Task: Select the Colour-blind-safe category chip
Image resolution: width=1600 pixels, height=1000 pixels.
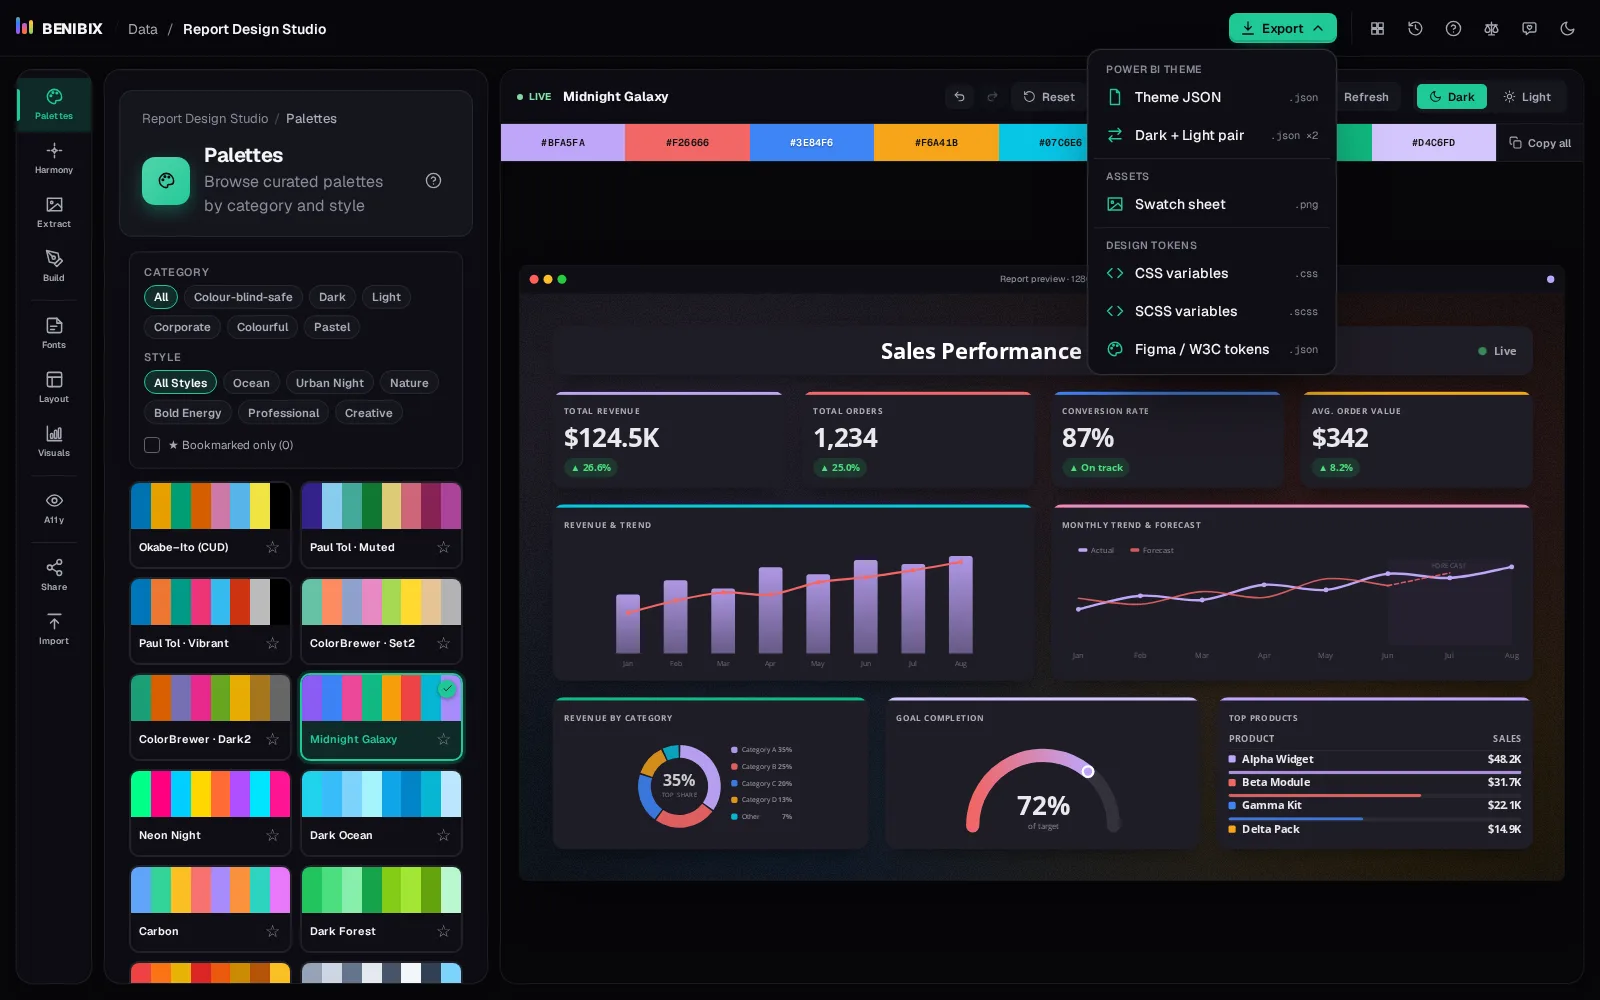Action: click(243, 297)
